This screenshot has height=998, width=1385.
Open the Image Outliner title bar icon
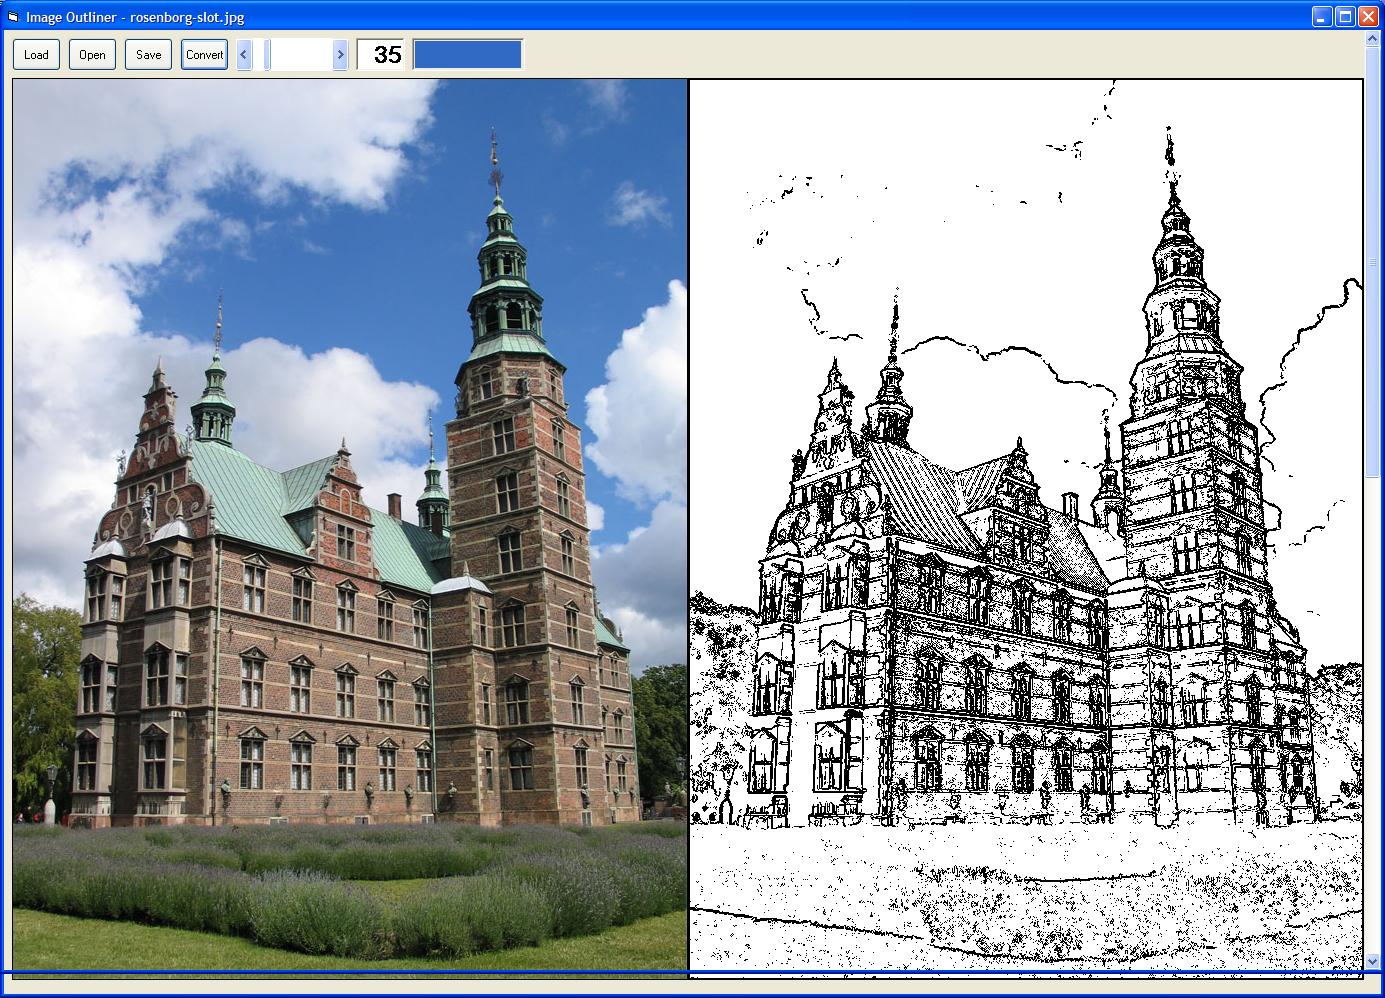(12, 17)
